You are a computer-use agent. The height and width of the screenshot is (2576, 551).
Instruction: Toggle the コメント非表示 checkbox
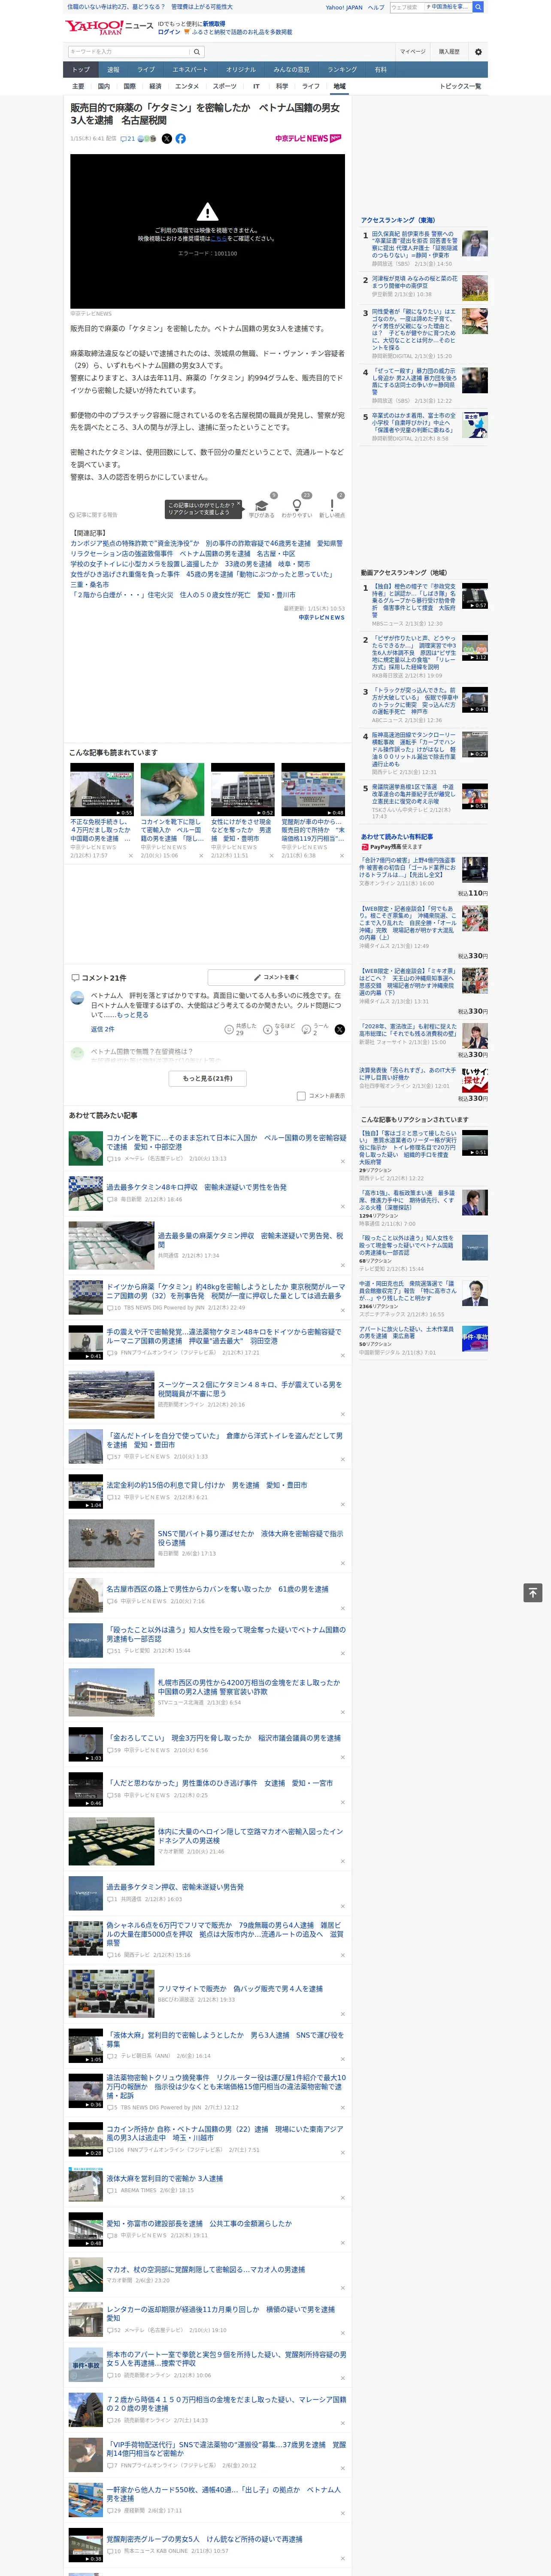click(301, 1096)
